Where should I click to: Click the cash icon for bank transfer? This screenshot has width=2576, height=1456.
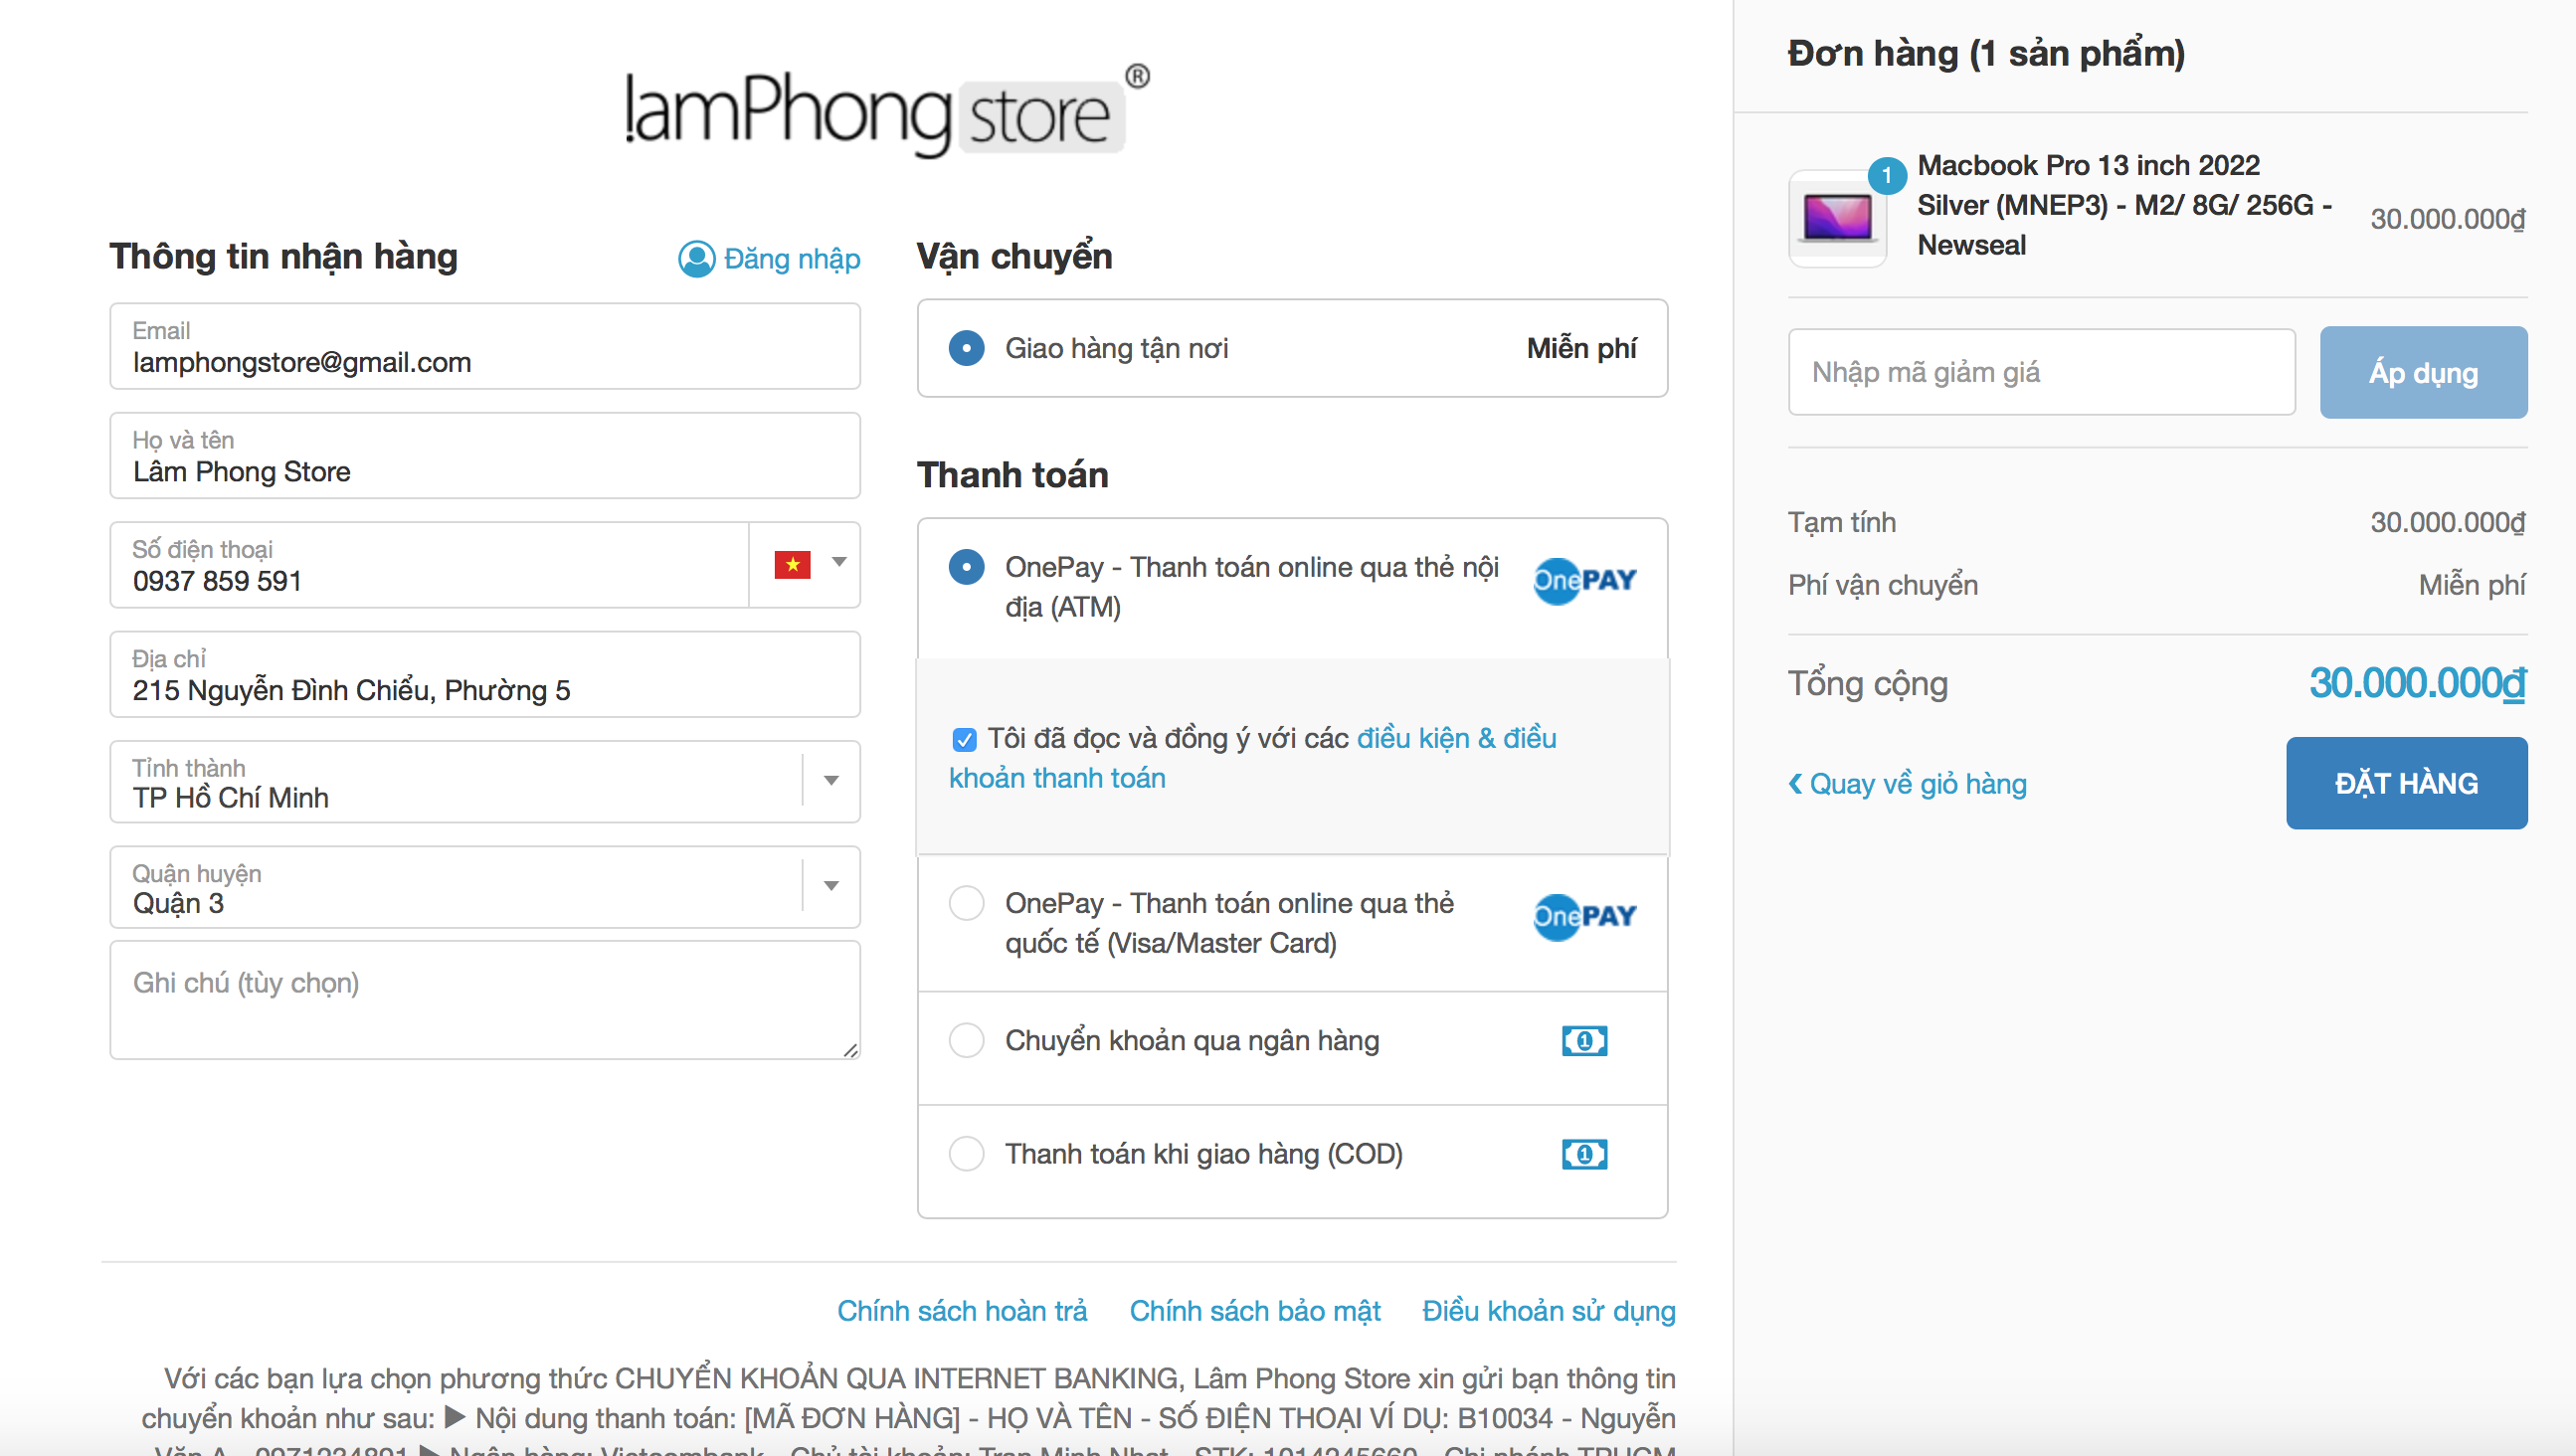1584,1041
